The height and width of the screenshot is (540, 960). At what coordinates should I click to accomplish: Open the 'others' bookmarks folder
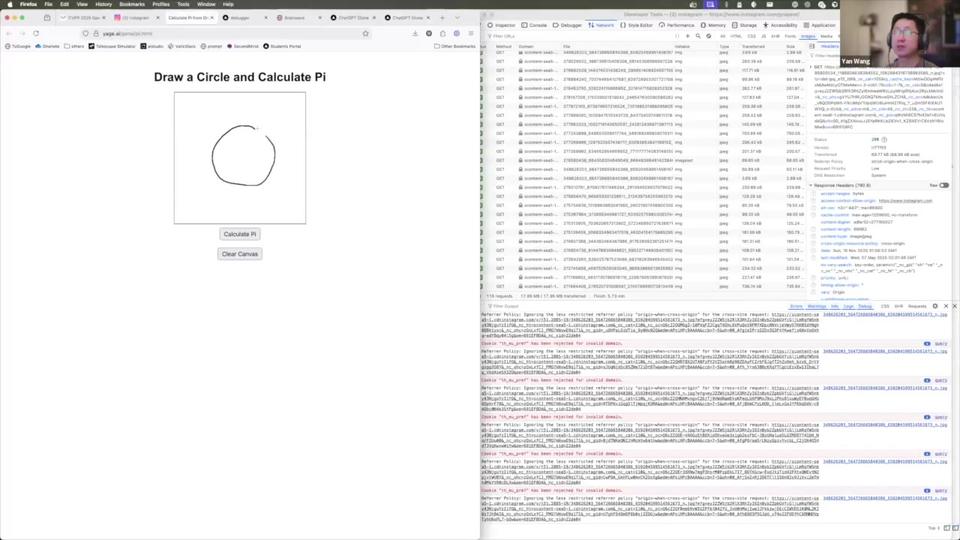click(x=74, y=46)
